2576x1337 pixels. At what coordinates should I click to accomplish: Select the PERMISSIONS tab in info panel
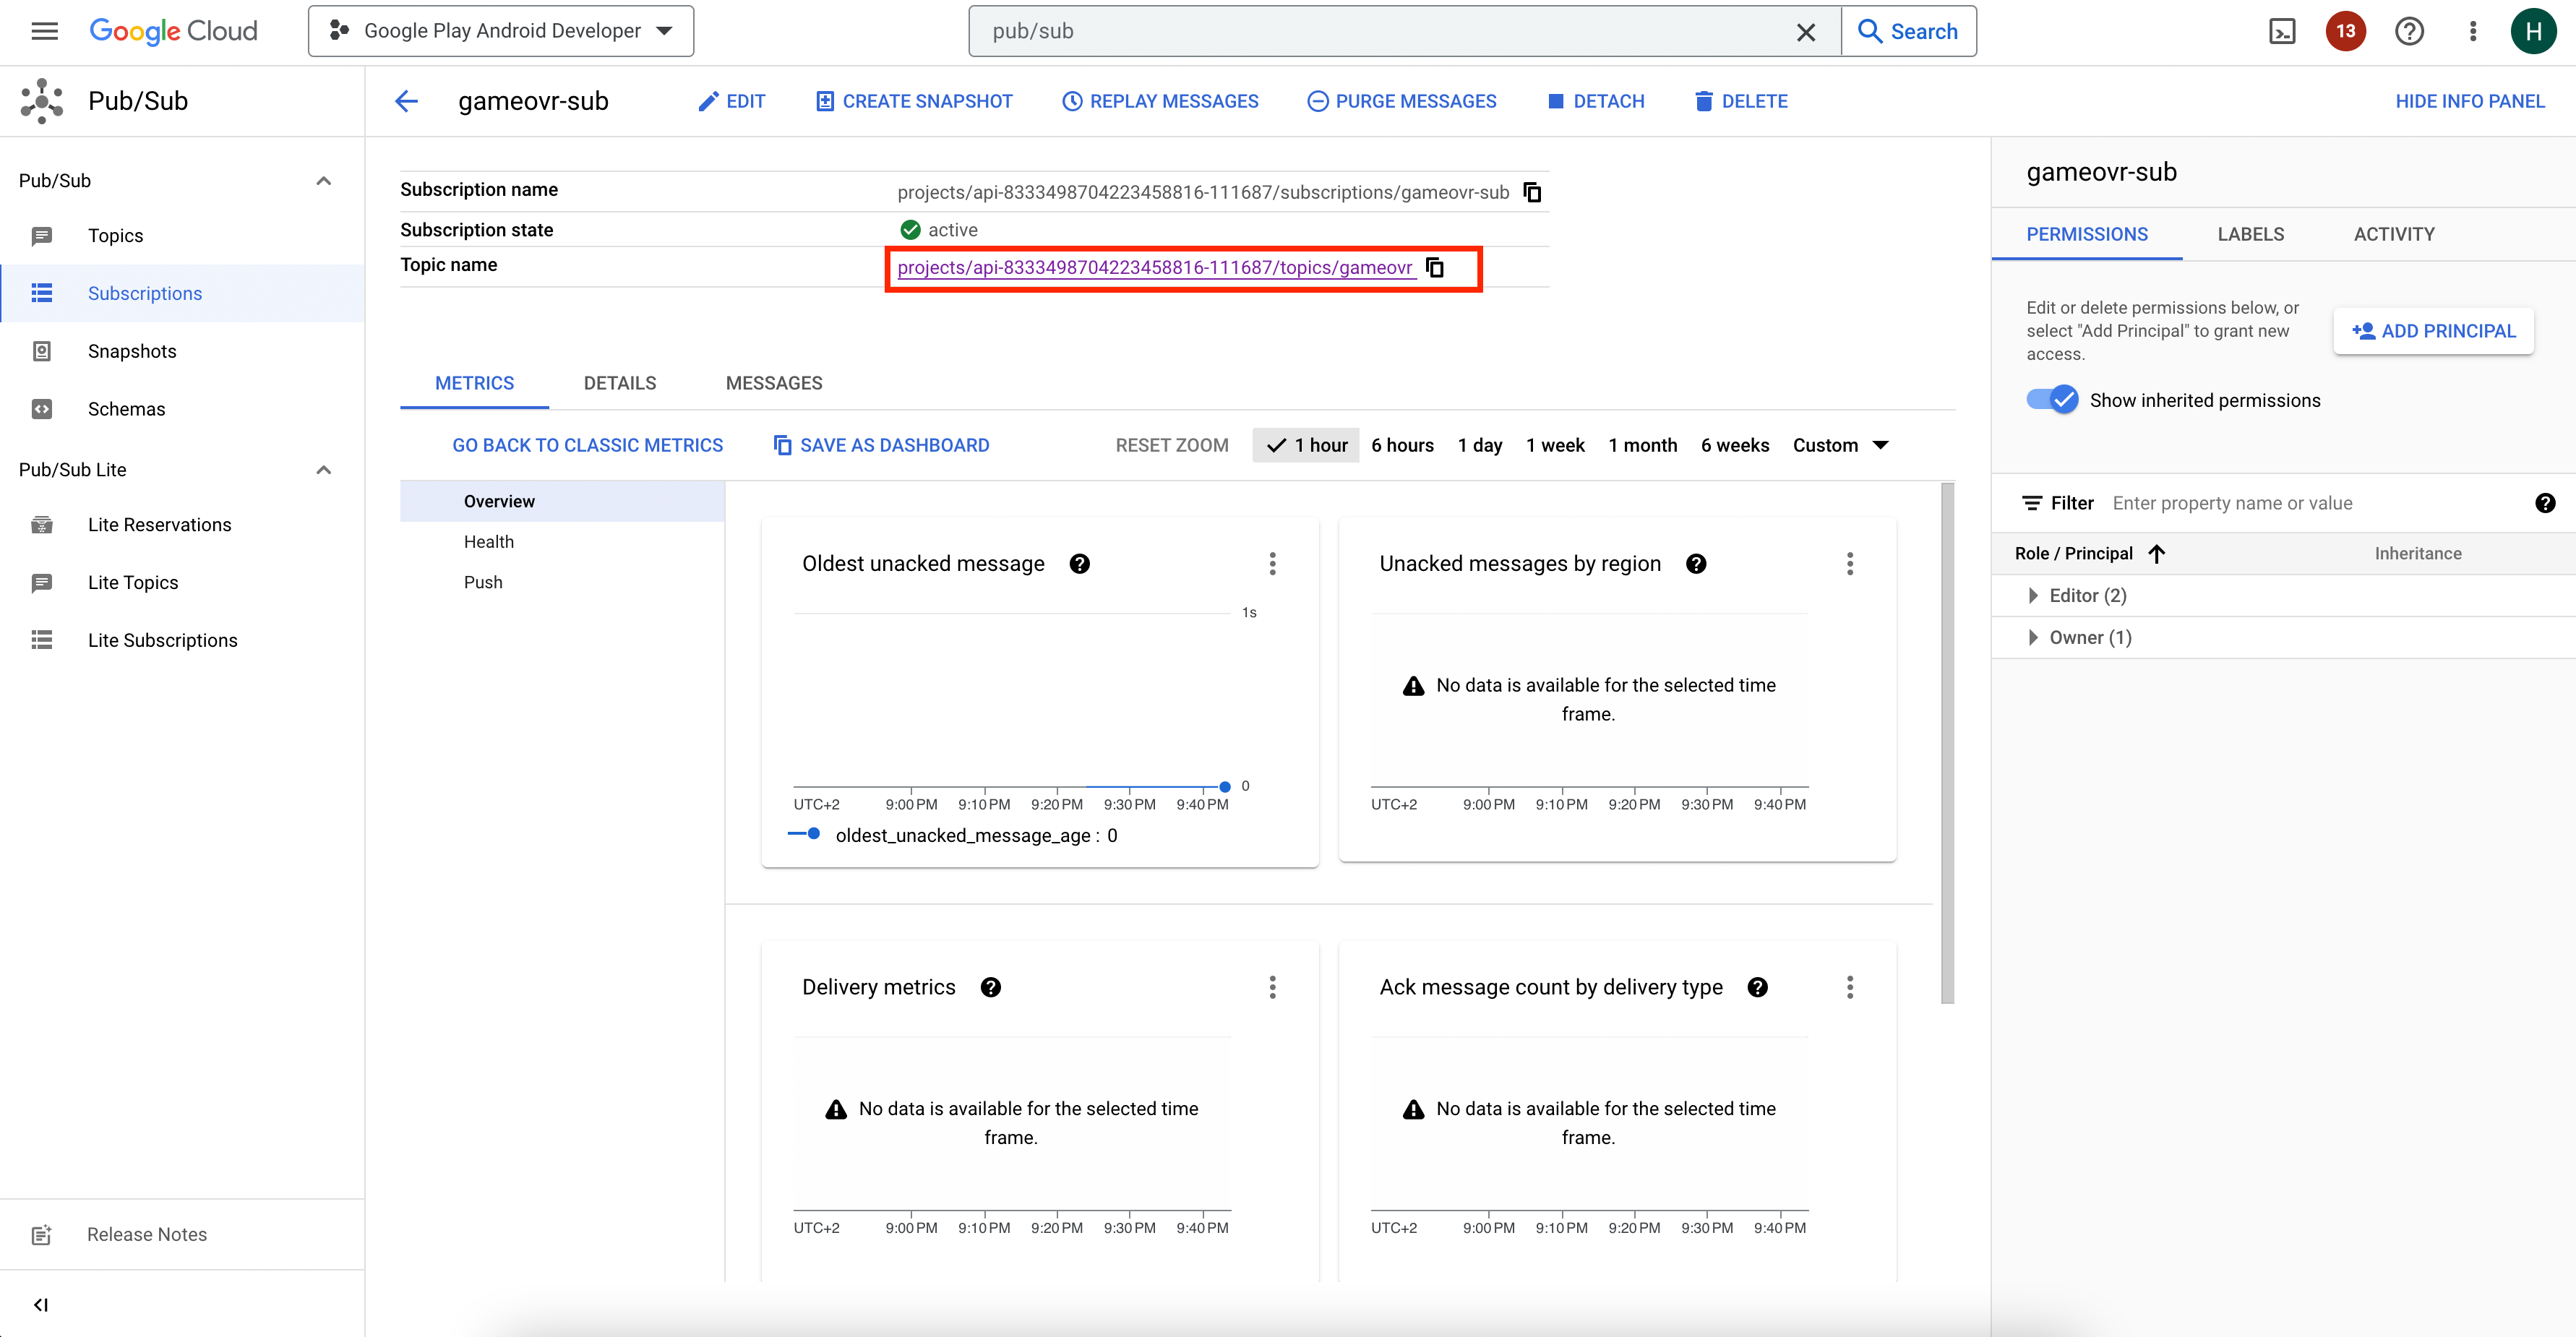(x=2087, y=235)
